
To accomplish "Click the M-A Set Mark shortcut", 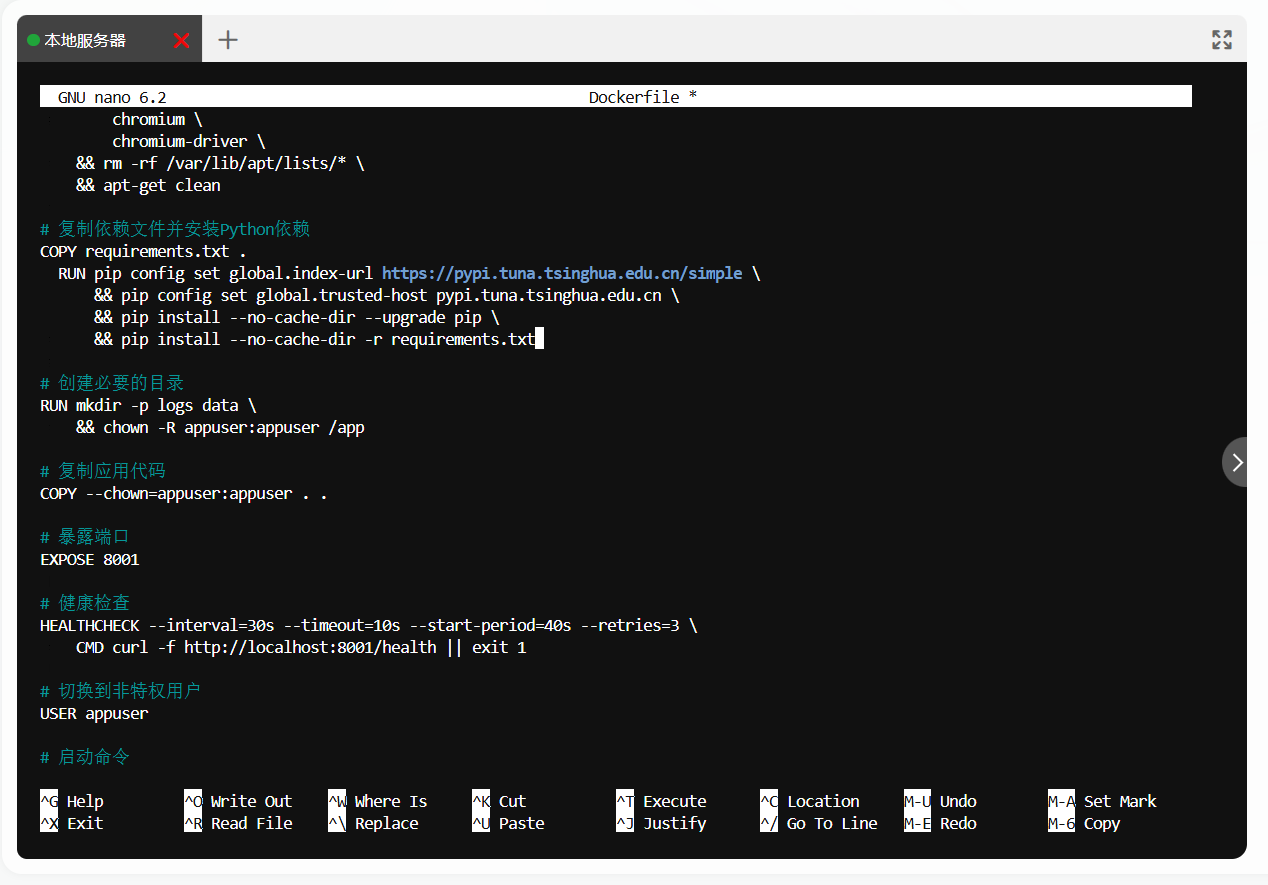I will point(1102,801).
